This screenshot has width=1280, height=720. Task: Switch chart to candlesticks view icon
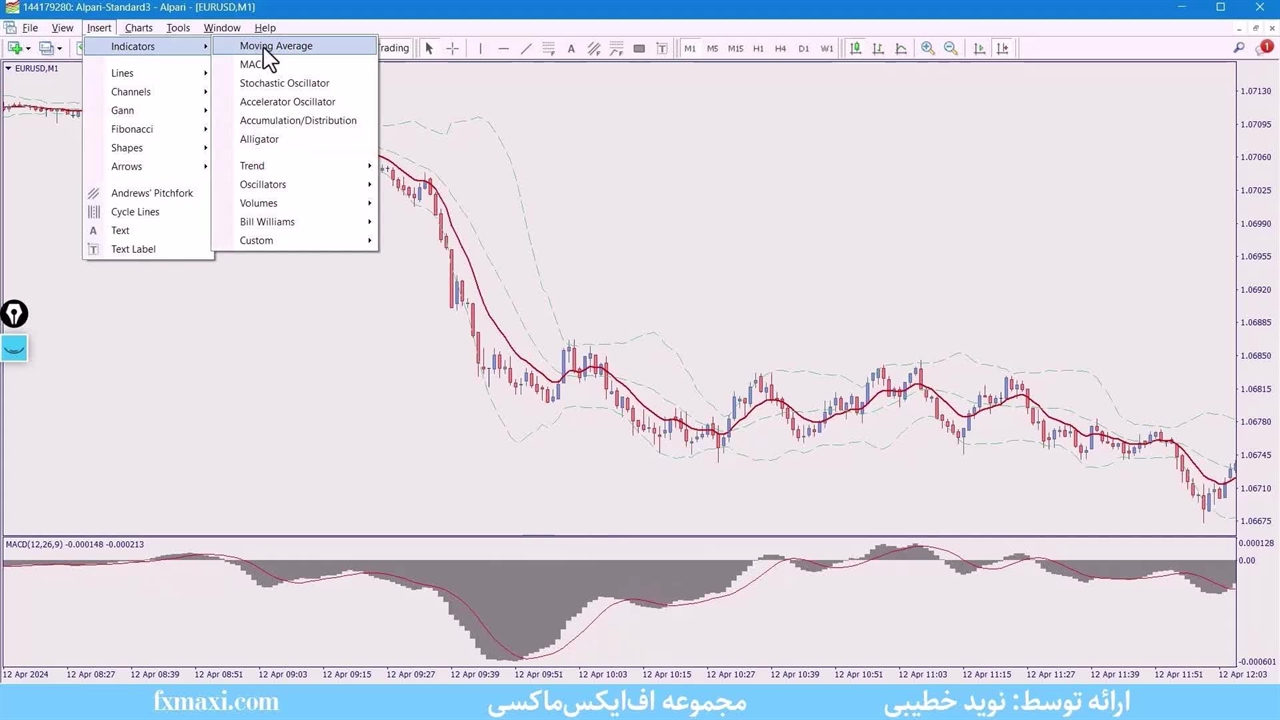point(878,48)
